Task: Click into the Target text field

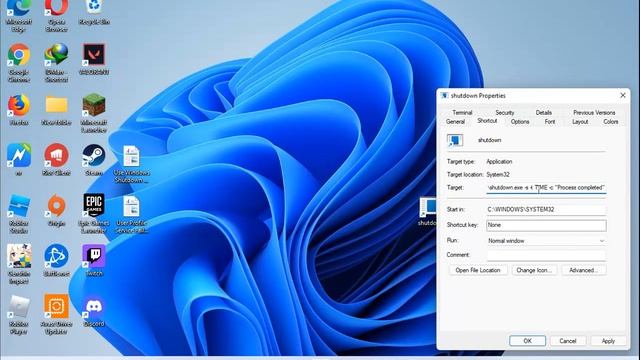Action: tap(546, 188)
